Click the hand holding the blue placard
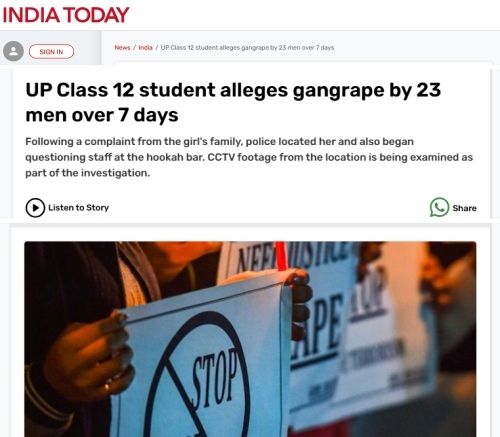The height and width of the screenshot is (437, 500). point(90,353)
